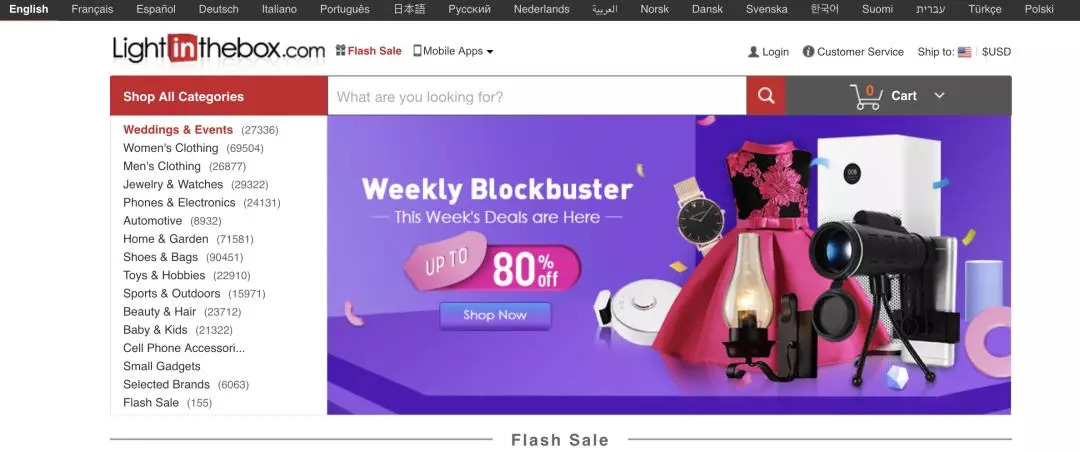Screen dimensions: 1080x452
Task: Open the shopping cart icon
Action: click(x=866, y=96)
